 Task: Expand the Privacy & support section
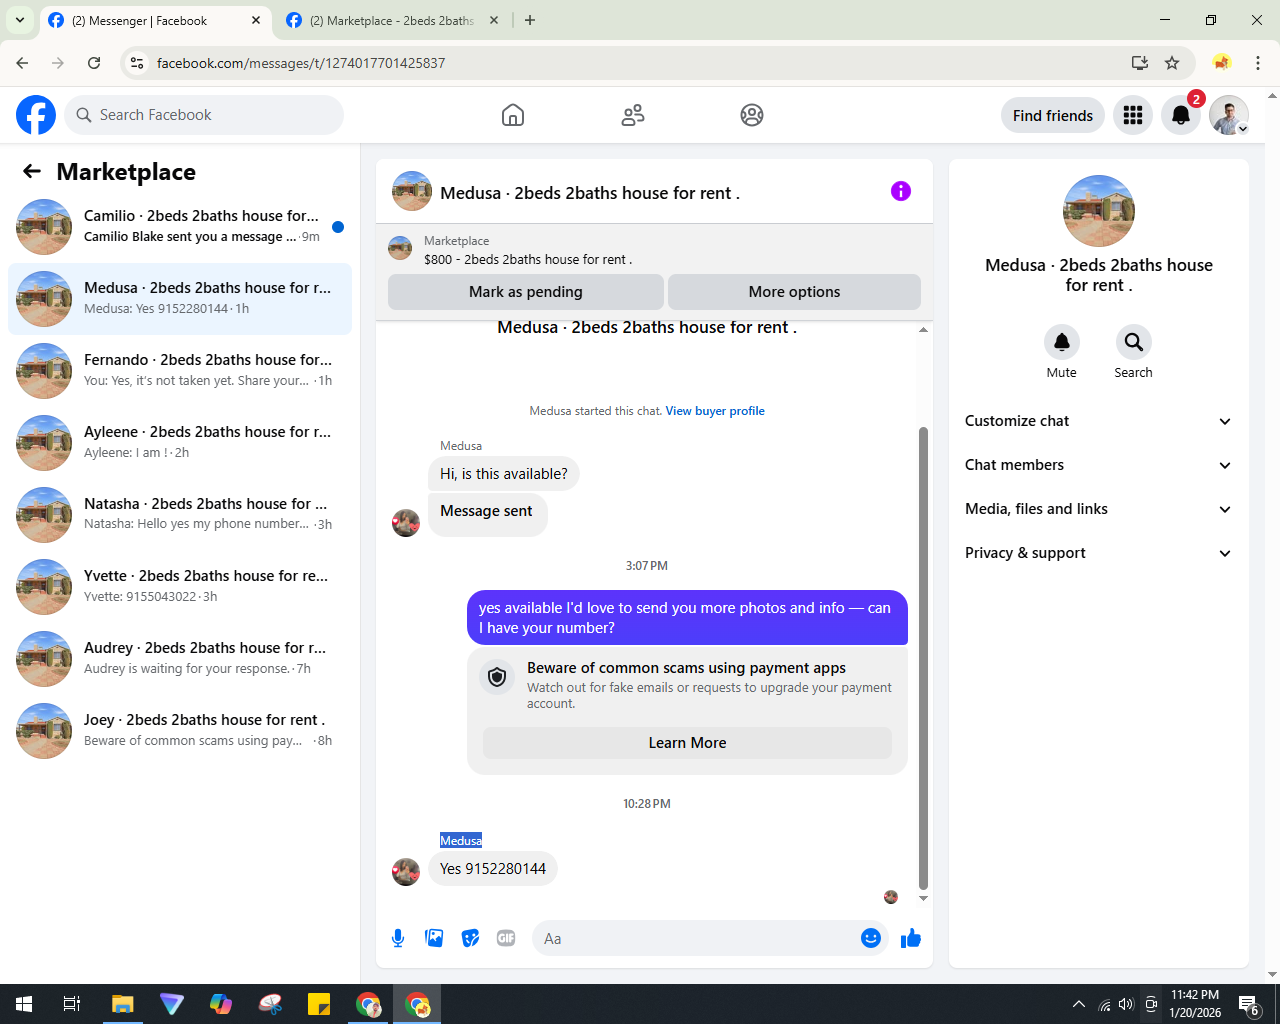(x=1098, y=553)
